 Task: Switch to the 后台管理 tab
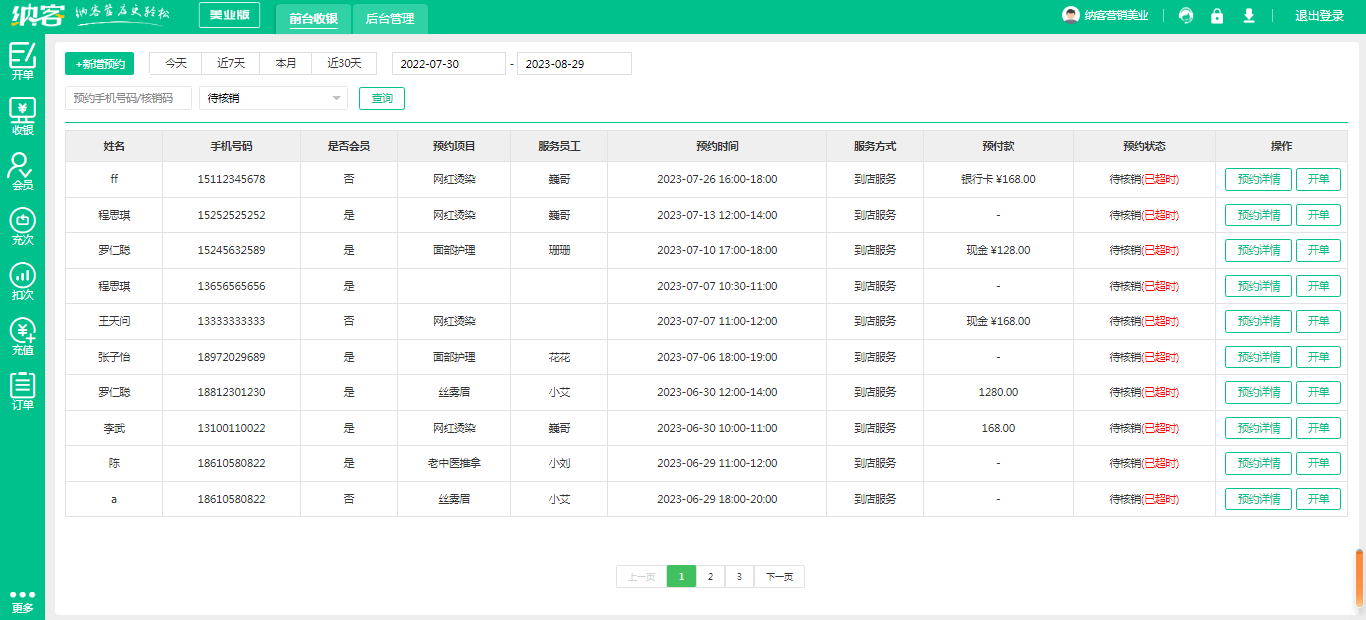tap(390, 18)
